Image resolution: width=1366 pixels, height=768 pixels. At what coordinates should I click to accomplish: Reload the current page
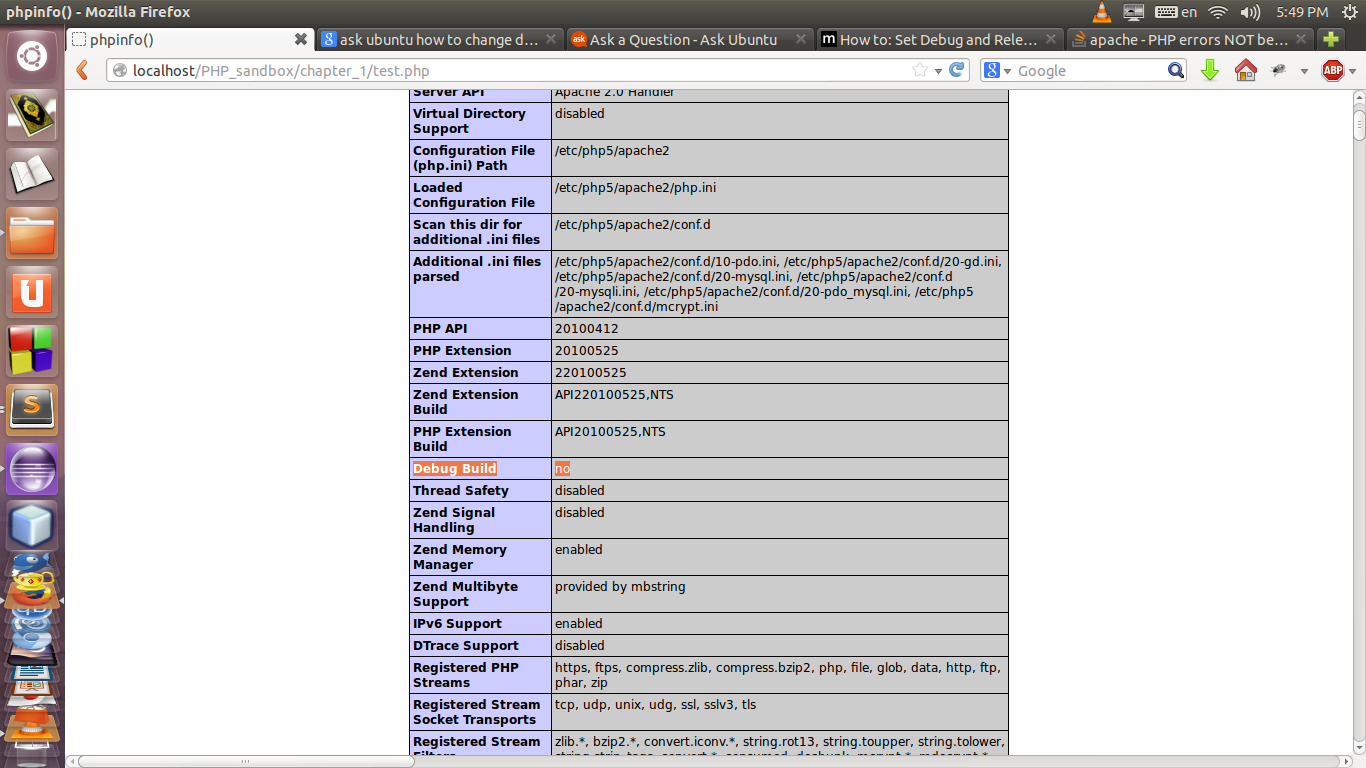957,70
